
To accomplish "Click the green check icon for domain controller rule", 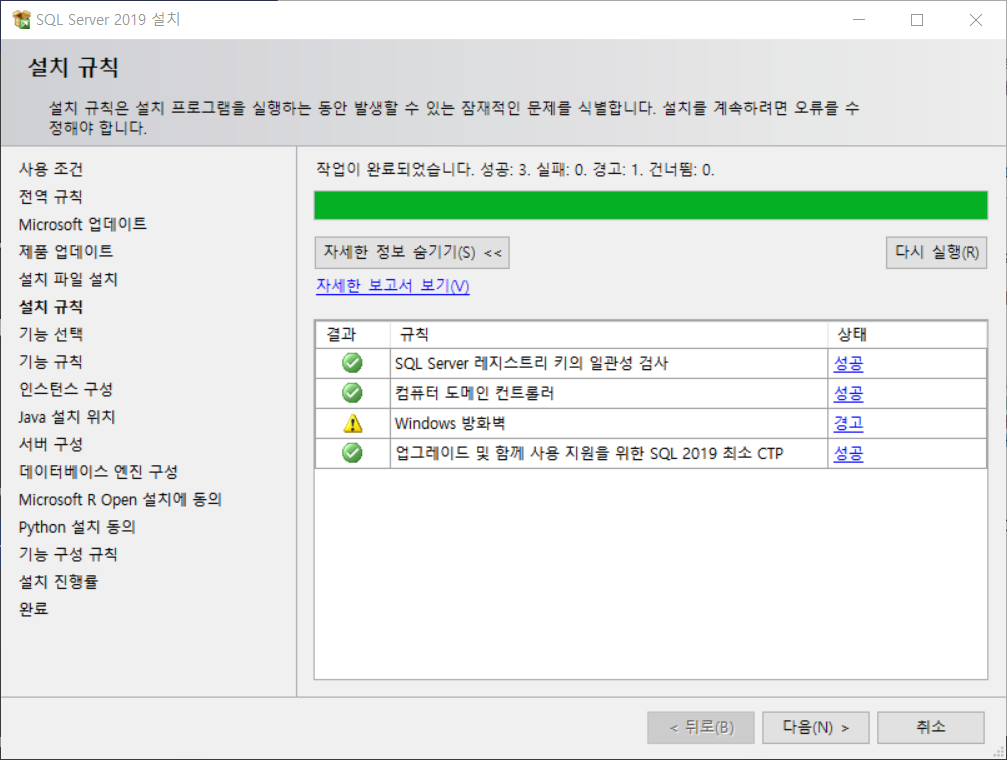I will click(x=352, y=393).
